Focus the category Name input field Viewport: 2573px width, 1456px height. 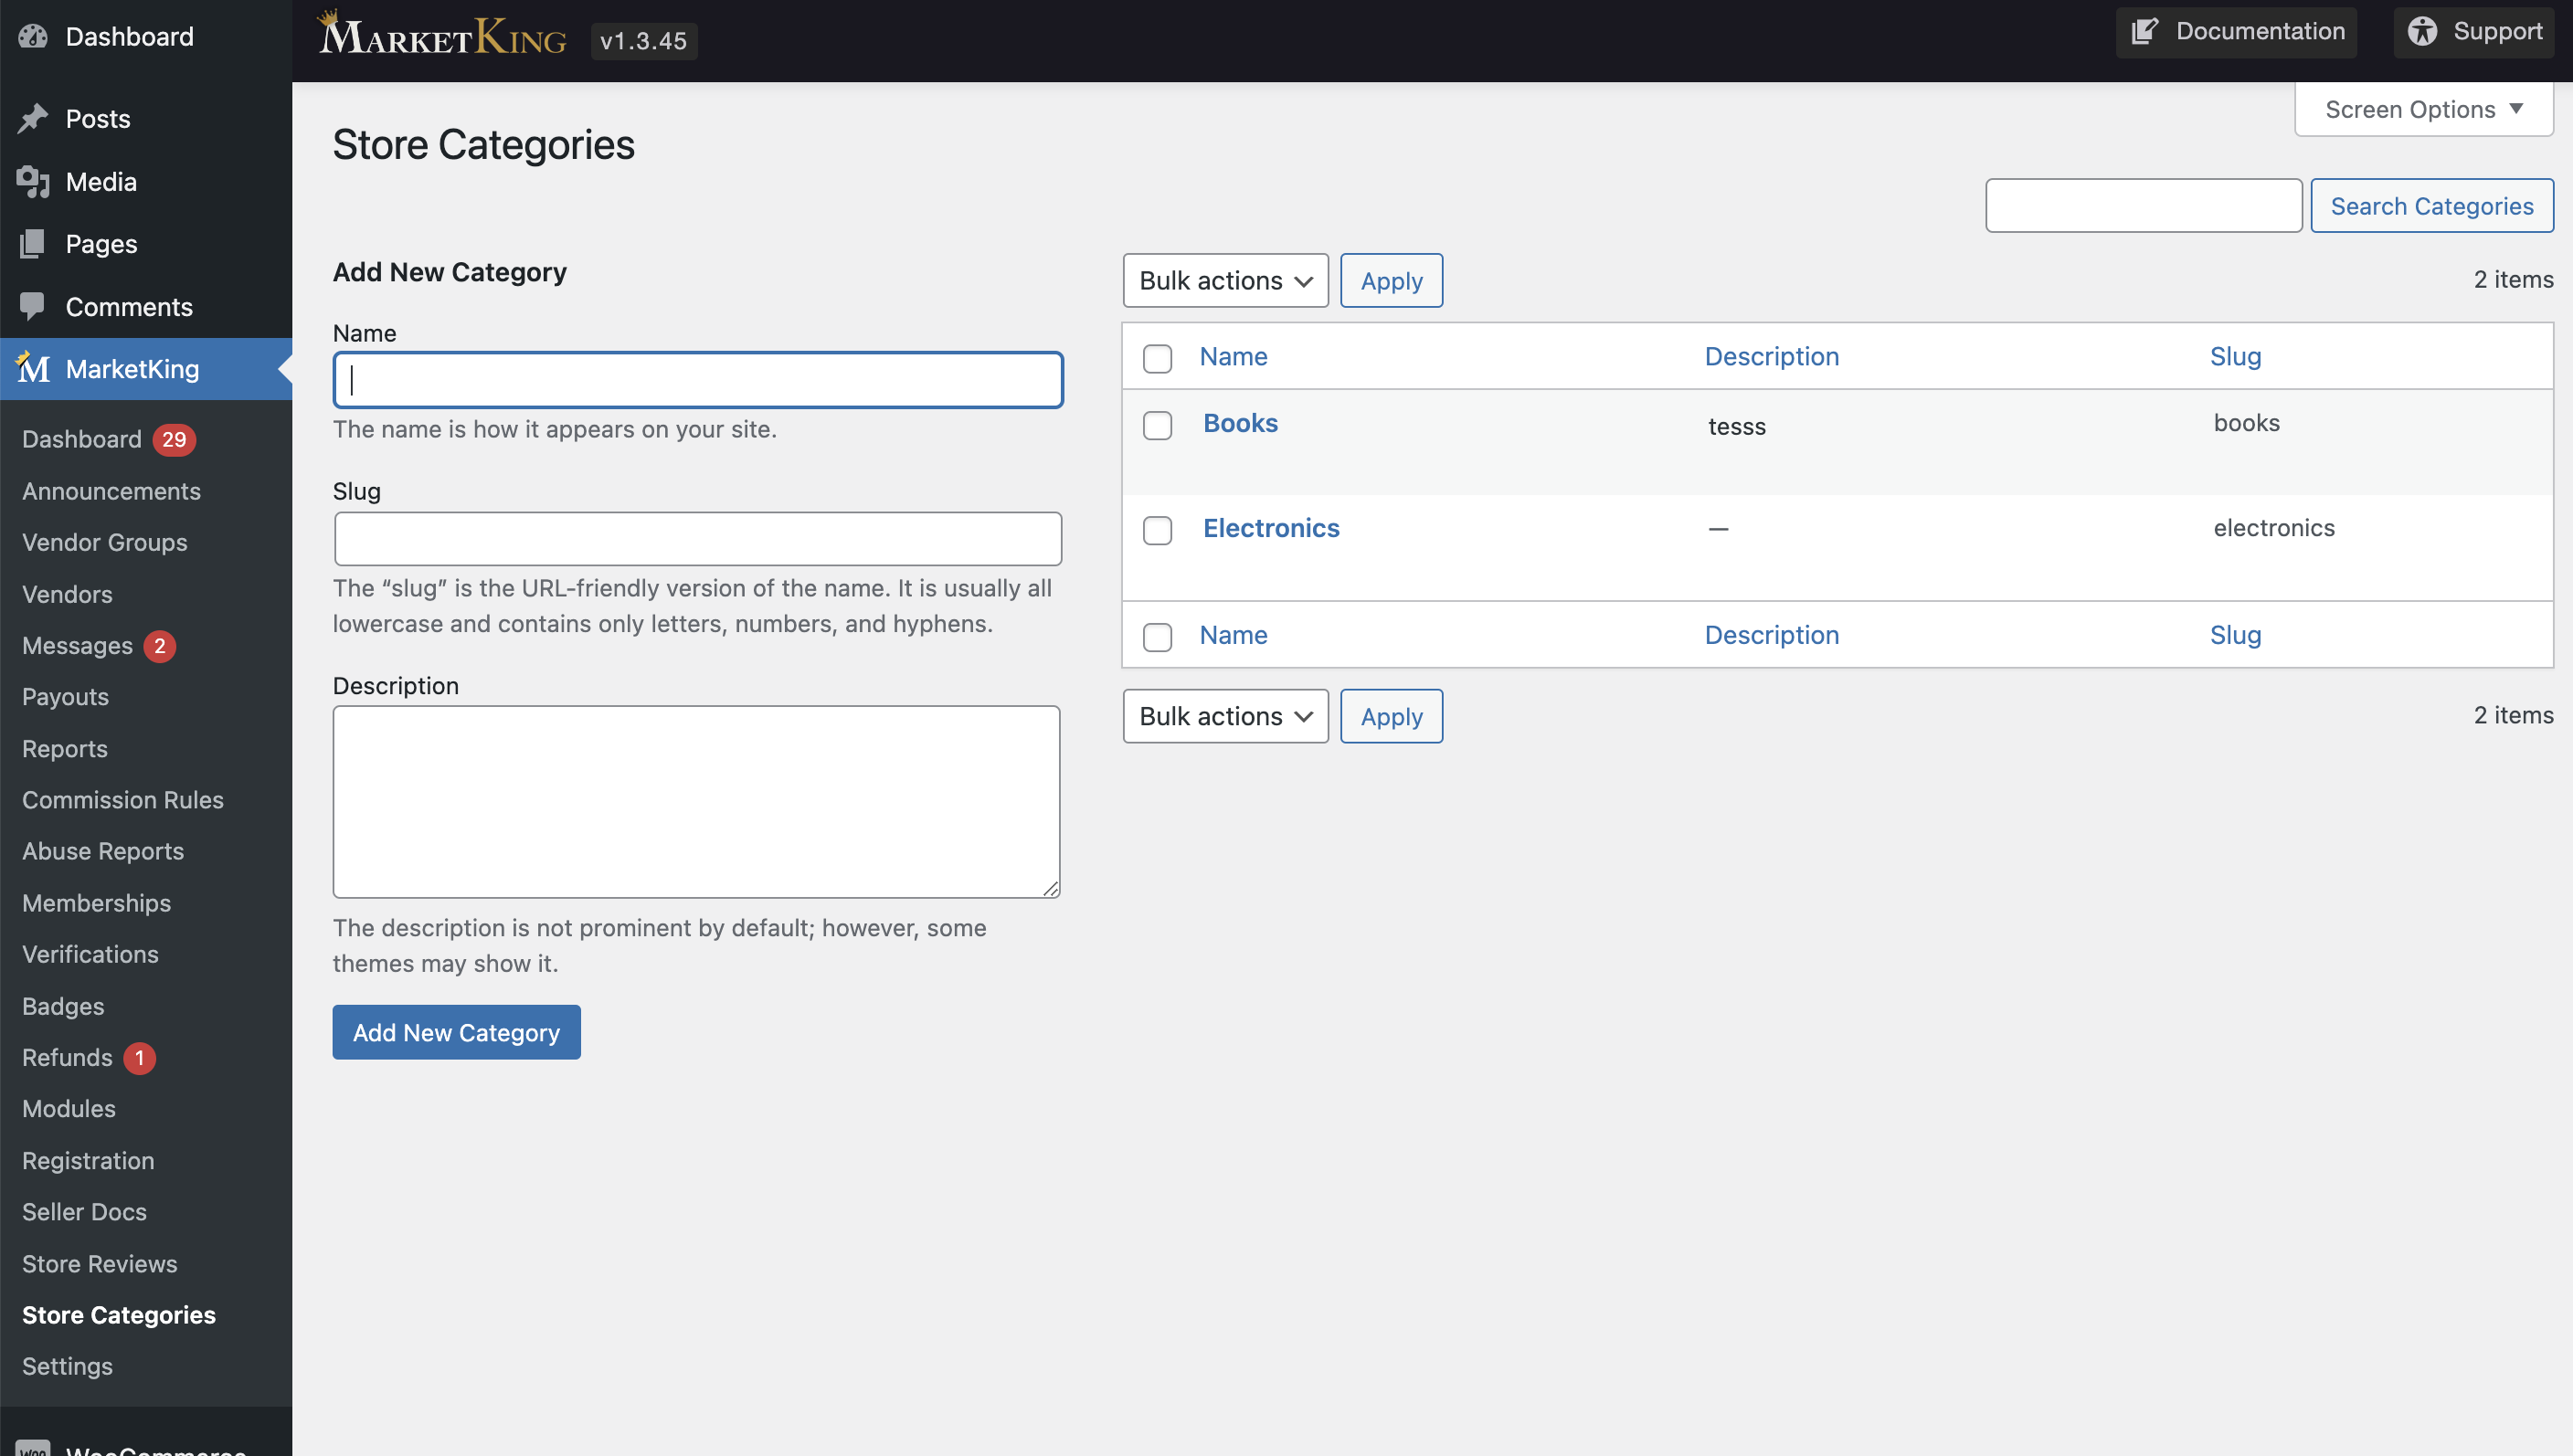point(698,380)
